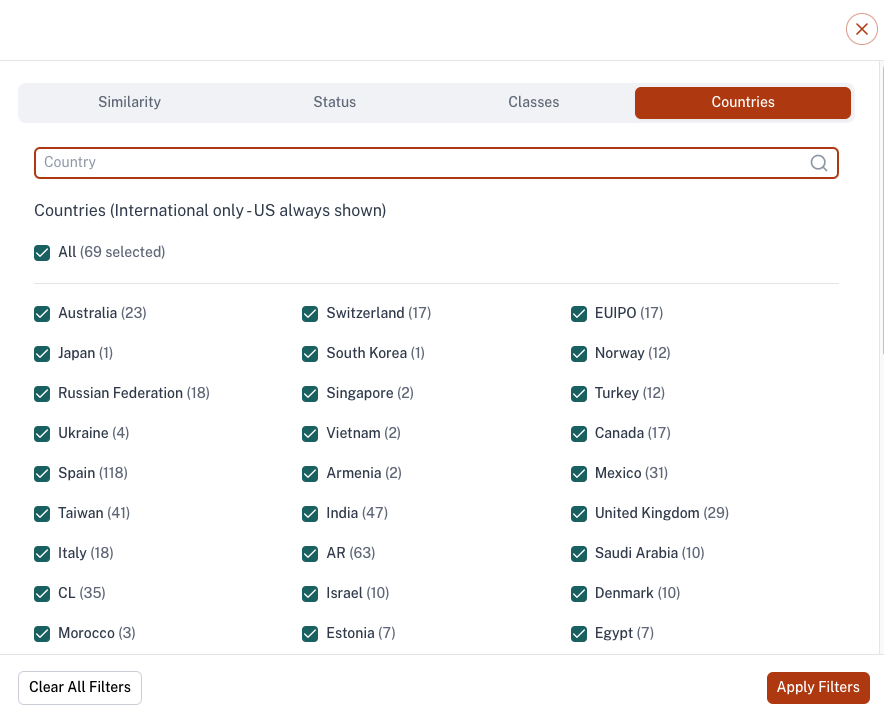The height and width of the screenshot is (715, 884).
Task: Toggle Estonia (7) checkbox
Action: click(310, 634)
